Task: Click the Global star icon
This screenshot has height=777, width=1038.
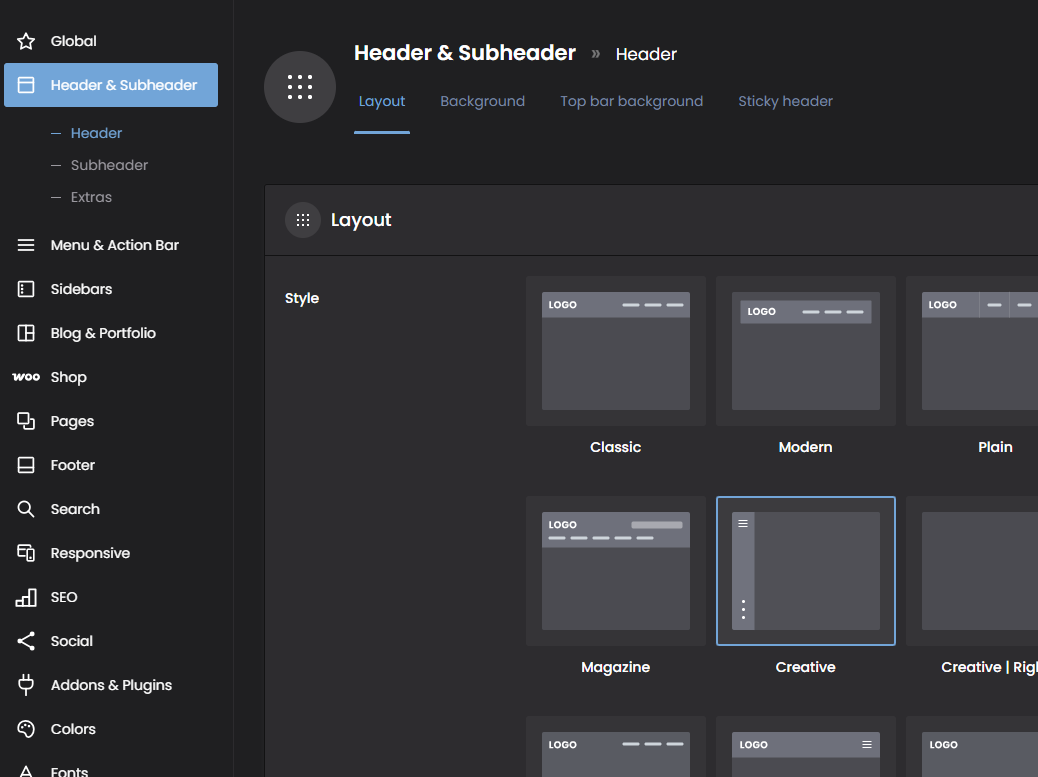Action: click(x=26, y=41)
